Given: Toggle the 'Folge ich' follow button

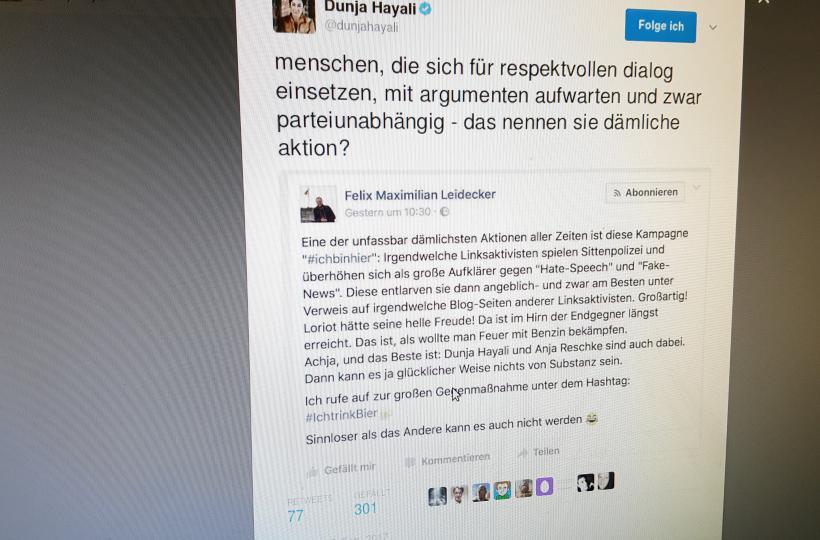Looking at the screenshot, I should click(x=660, y=26).
